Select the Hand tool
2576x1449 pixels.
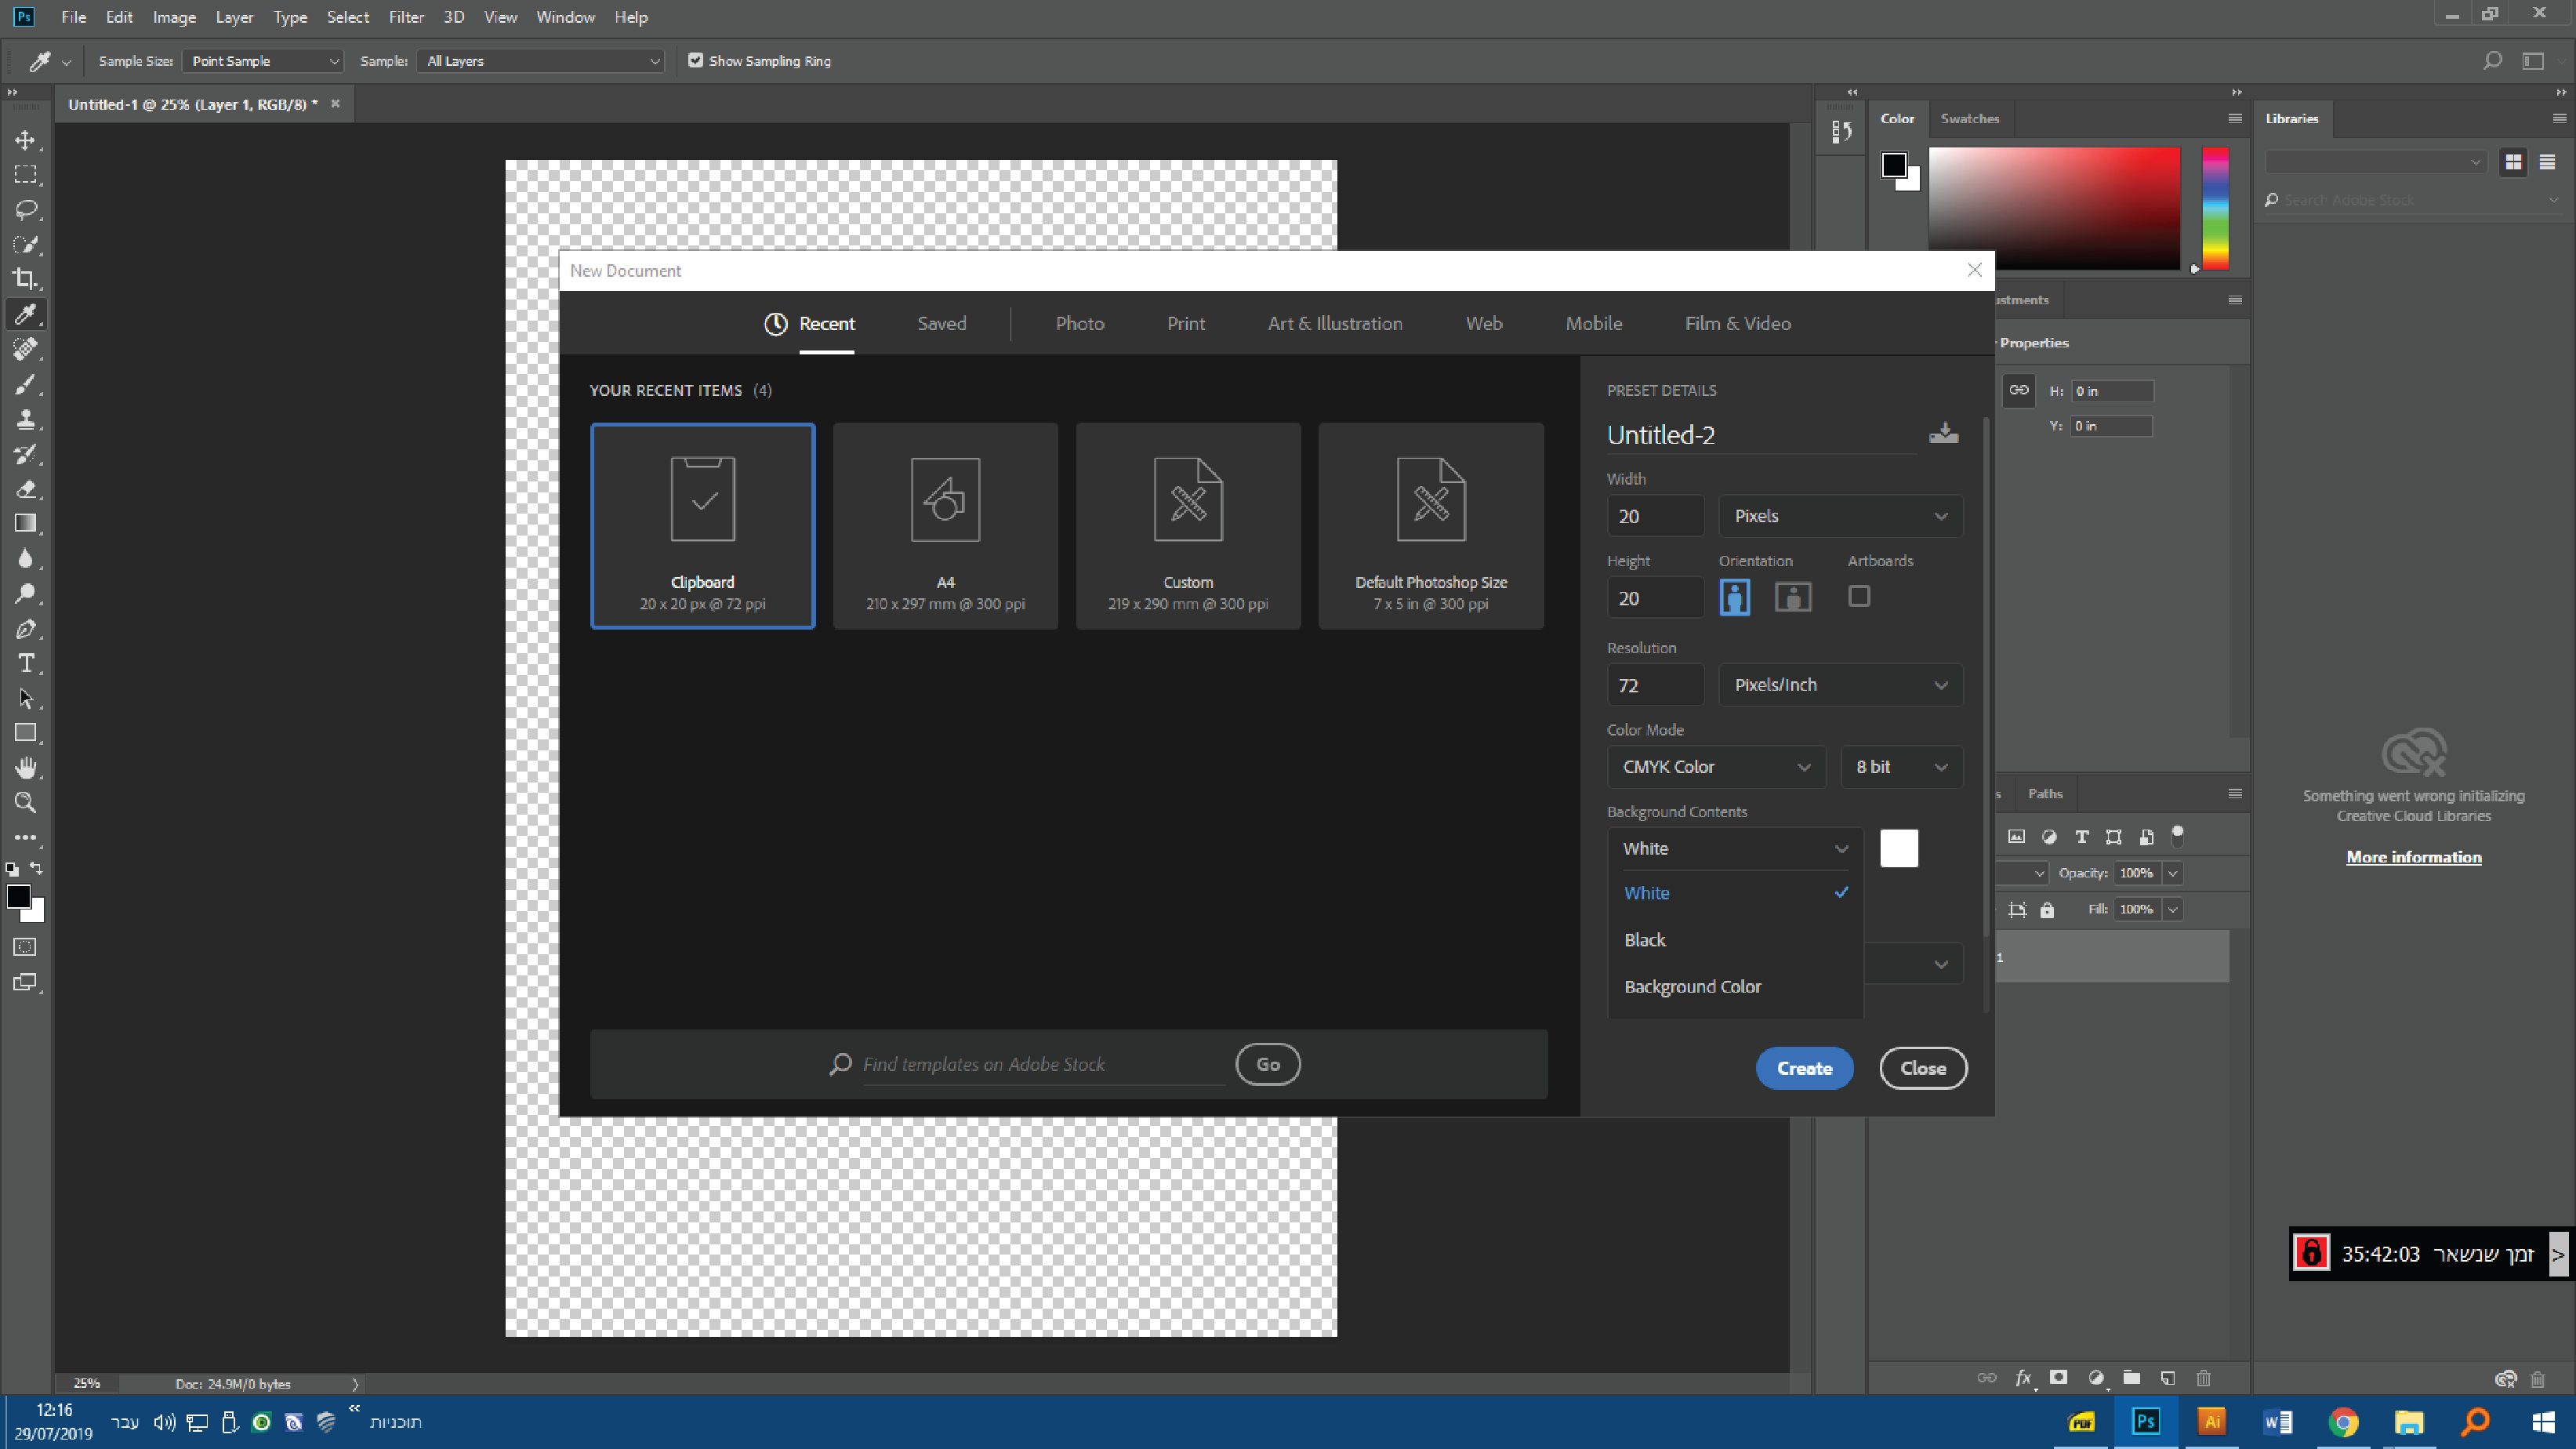pyautogui.click(x=25, y=768)
